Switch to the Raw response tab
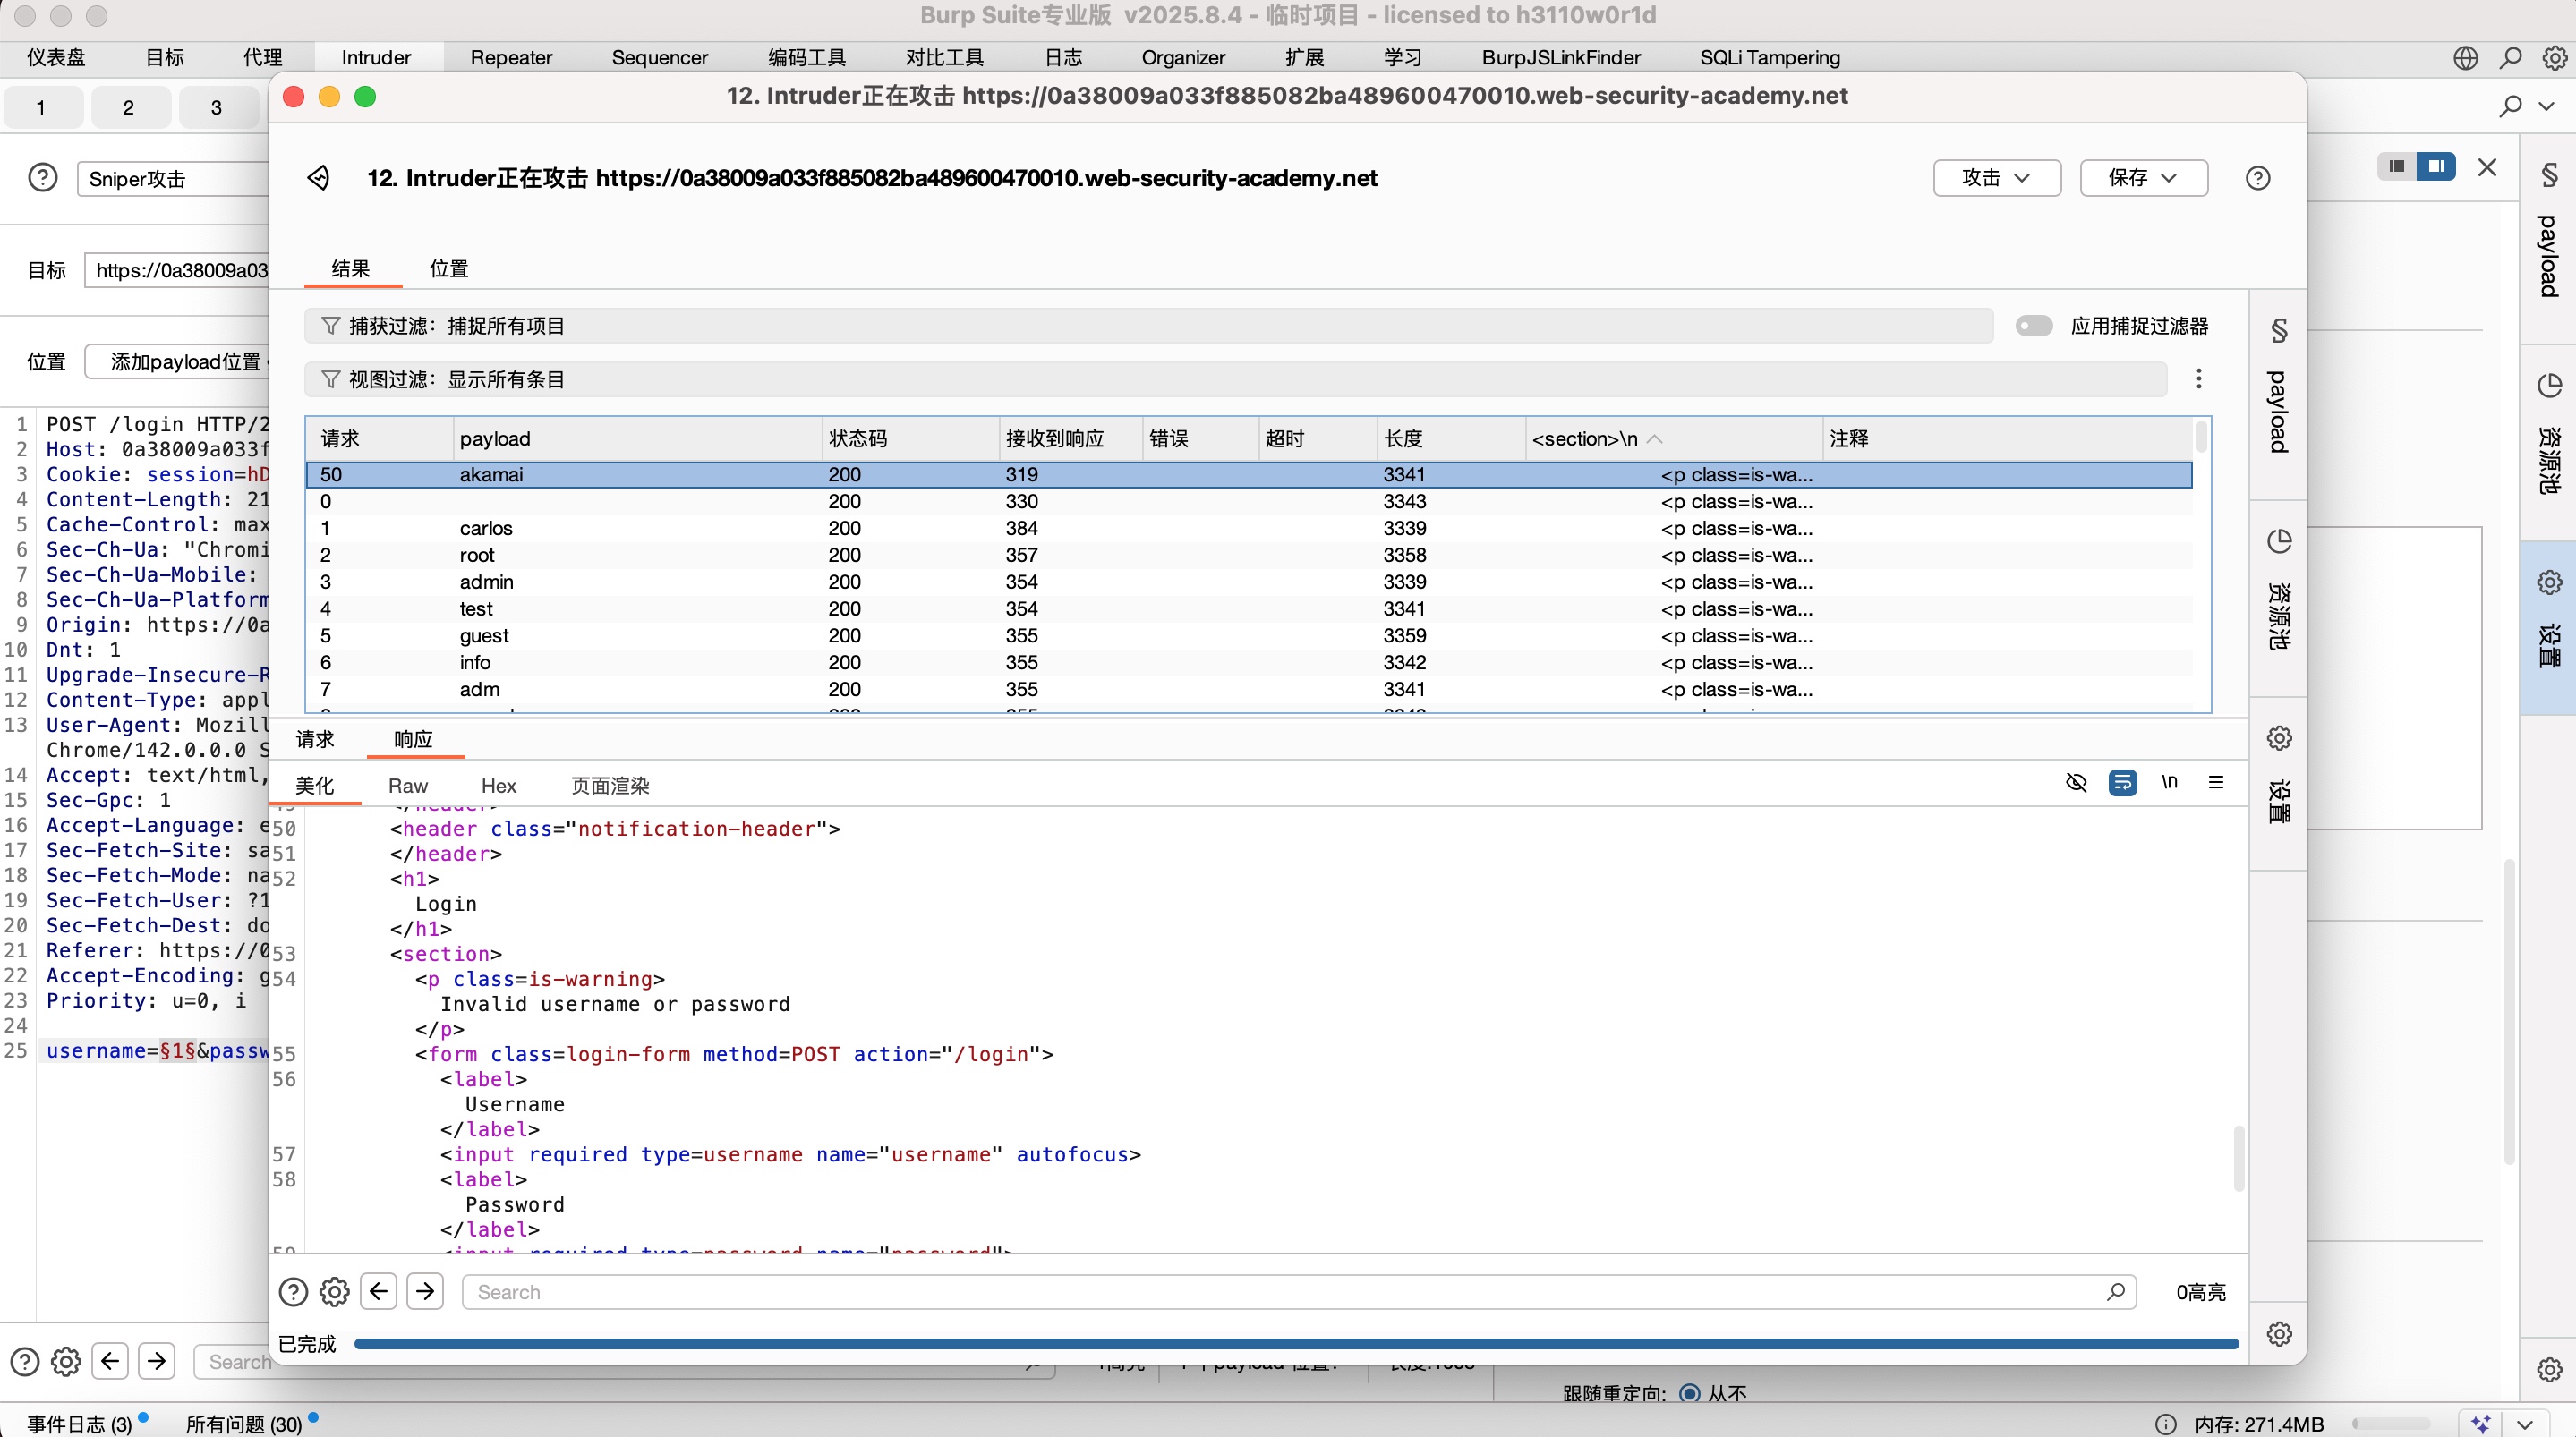Screen dimensions: 2576x1437 click(x=407, y=786)
